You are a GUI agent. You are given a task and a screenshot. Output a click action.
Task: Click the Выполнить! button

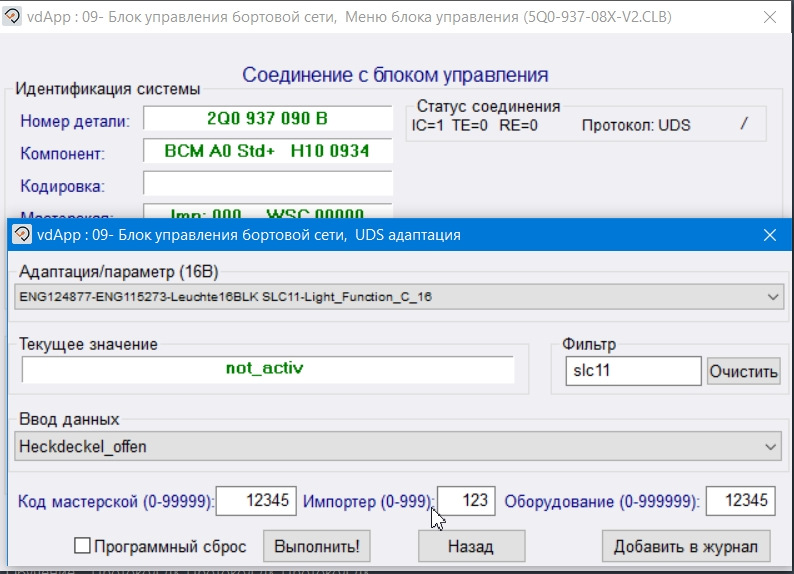(x=316, y=546)
